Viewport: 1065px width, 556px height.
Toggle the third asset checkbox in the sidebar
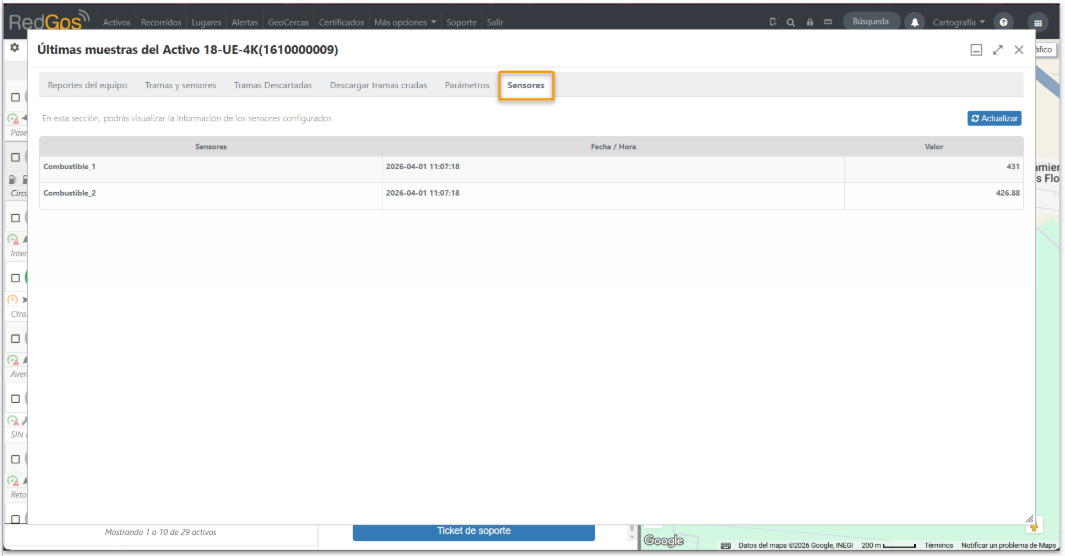15,218
